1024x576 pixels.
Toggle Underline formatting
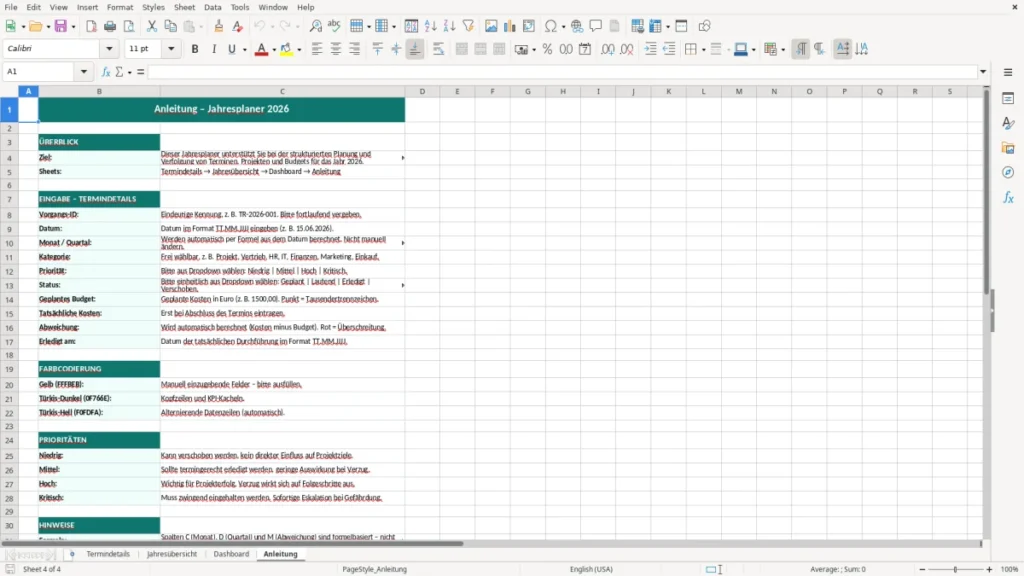[232, 49]
